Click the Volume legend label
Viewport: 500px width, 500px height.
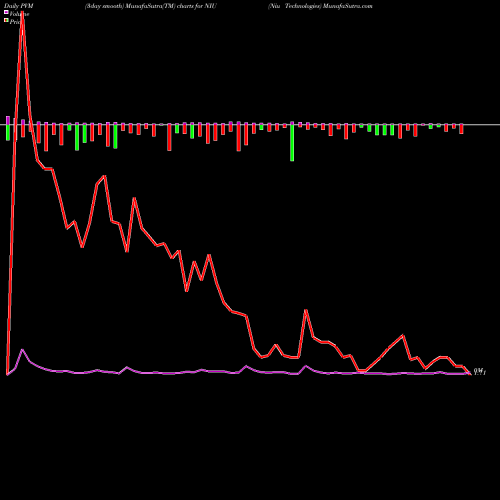pos(19,14)
